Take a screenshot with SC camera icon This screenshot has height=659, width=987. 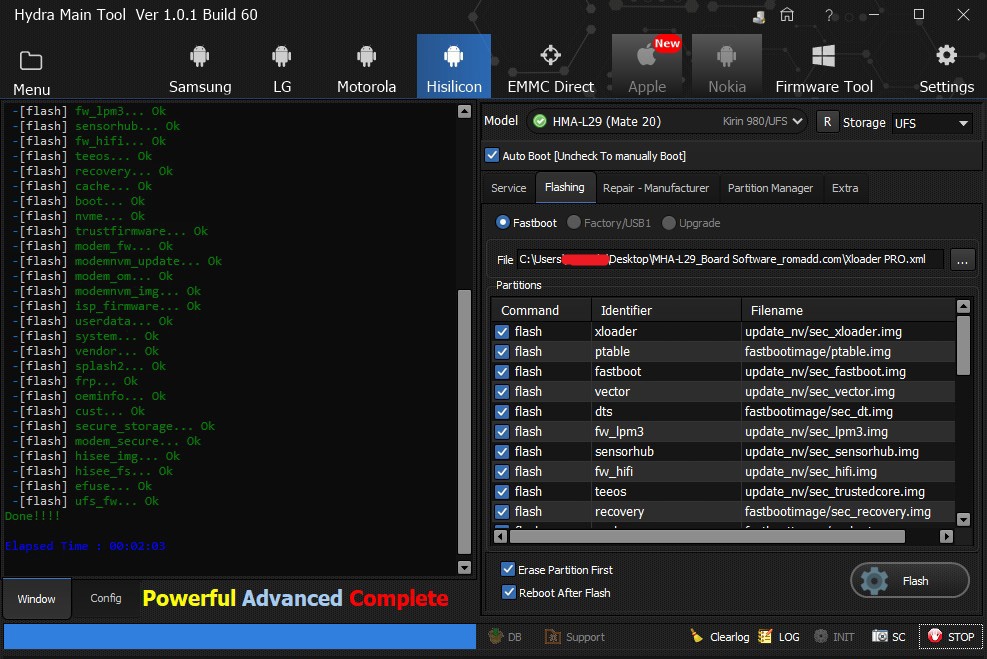[881, 636]
